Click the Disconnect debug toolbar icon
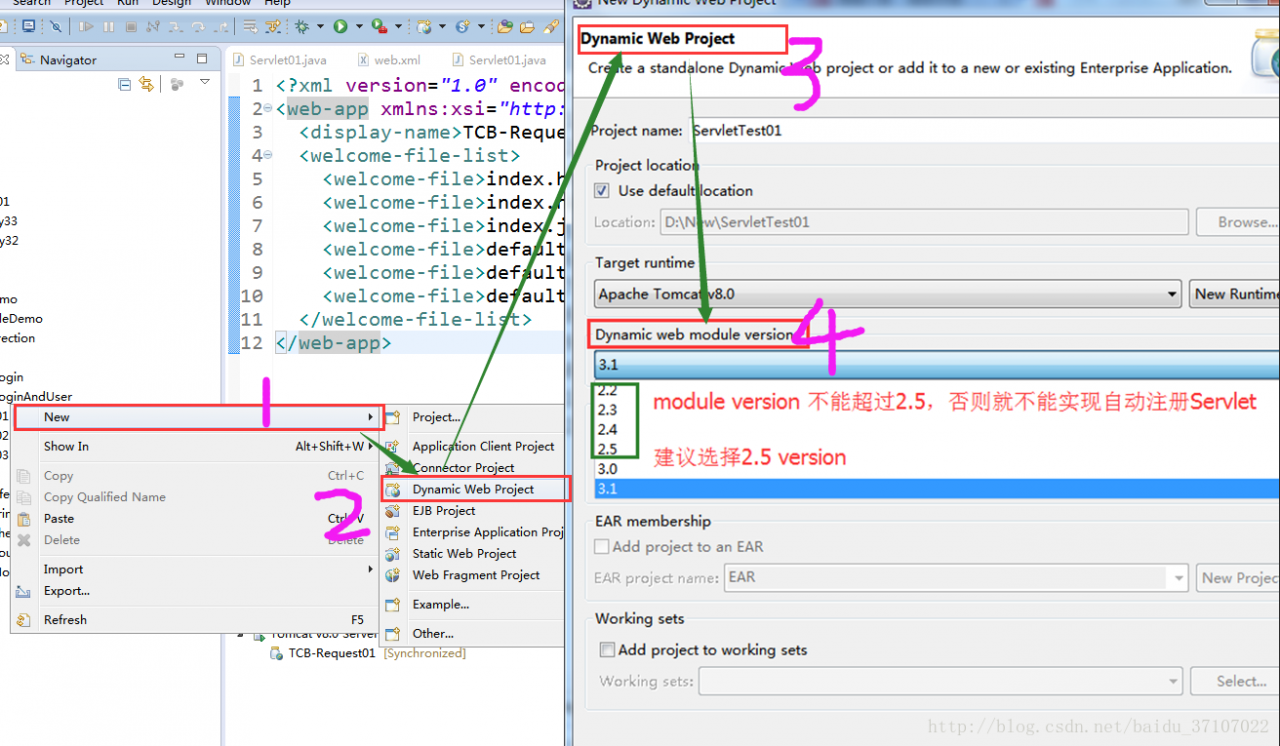This screenshot has width=1280, height=746. 153,27
